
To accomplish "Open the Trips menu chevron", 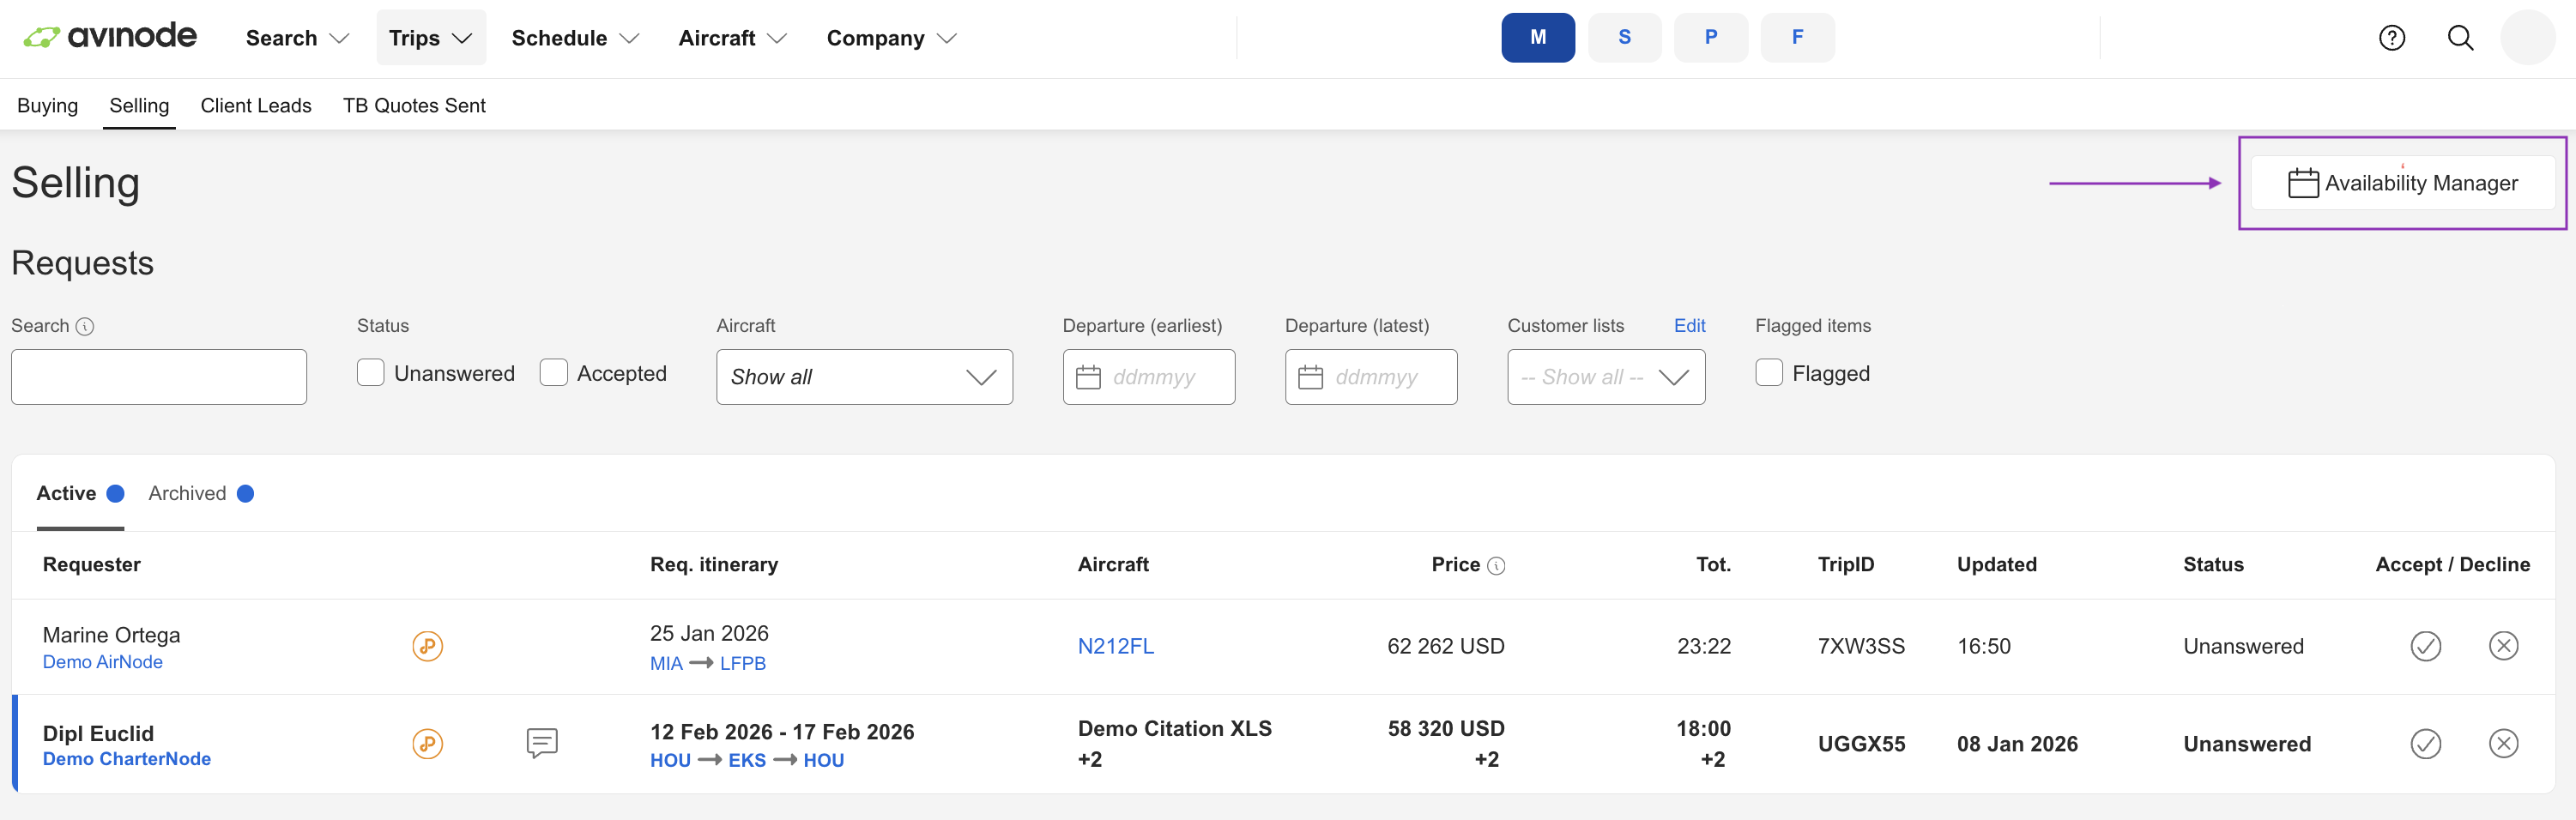I will click(x=460, y=38).
